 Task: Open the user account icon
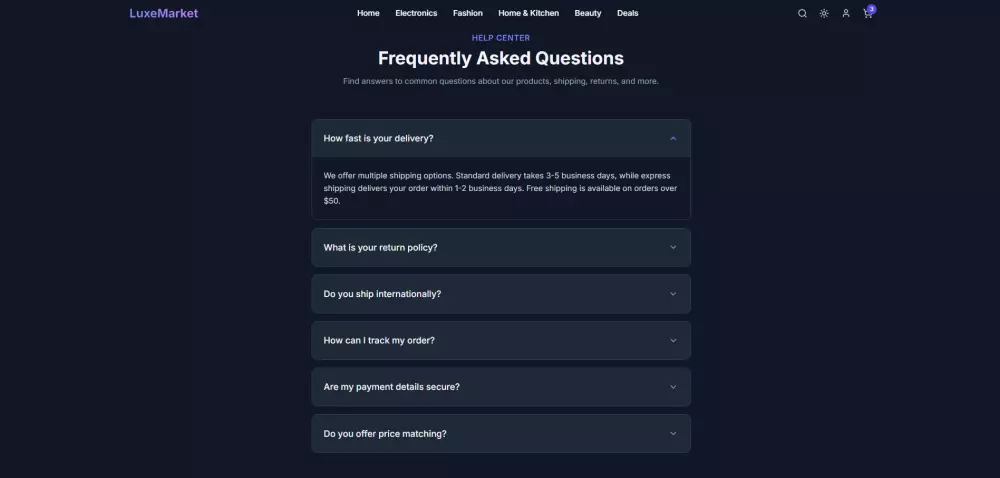846,13
